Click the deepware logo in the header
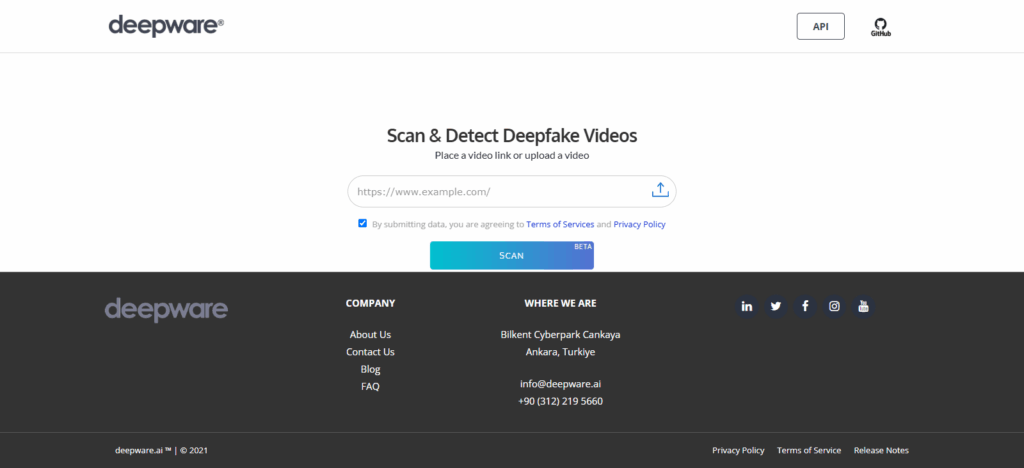This screenshot has width=1024, height=468. [x=166, y=26]
